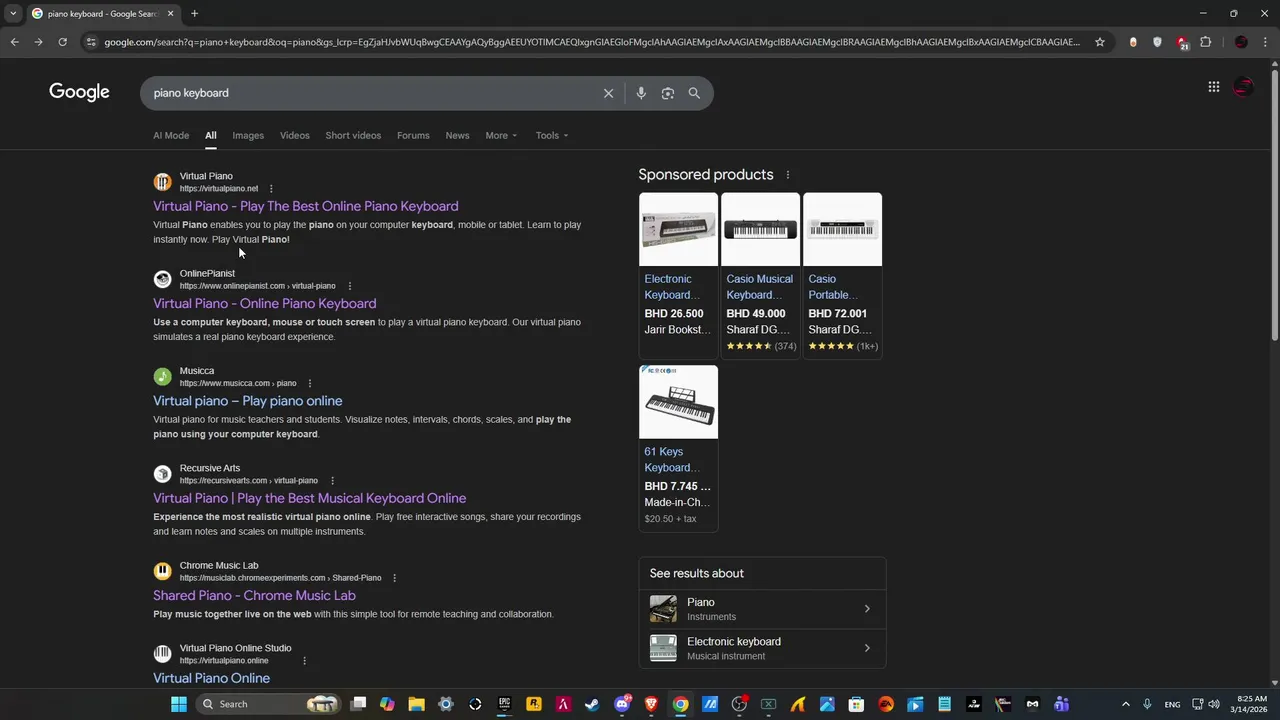Open search by image camera icon
The width and height of the screenshot is (1280, 720).
[667, 93]
